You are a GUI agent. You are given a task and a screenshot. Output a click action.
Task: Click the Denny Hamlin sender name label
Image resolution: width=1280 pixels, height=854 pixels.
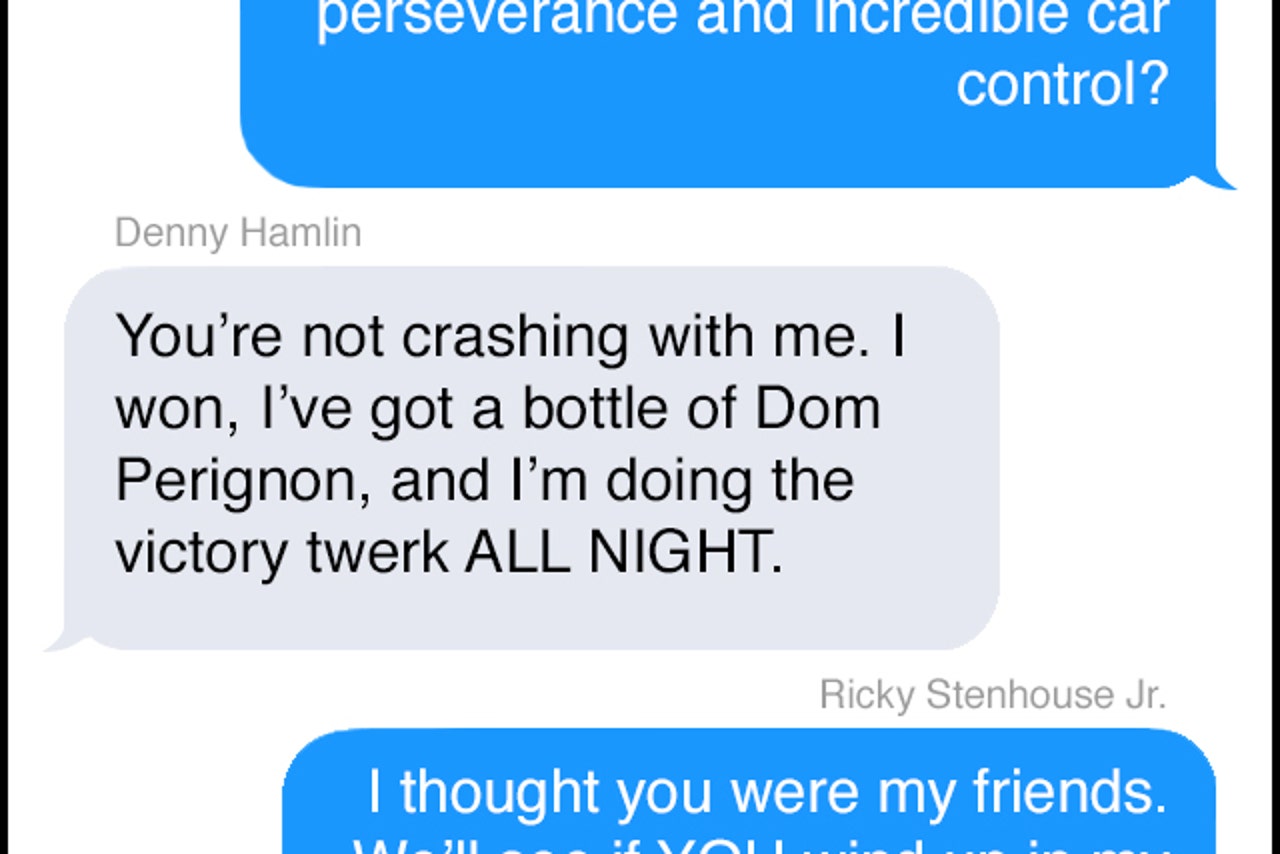[238, 233]
